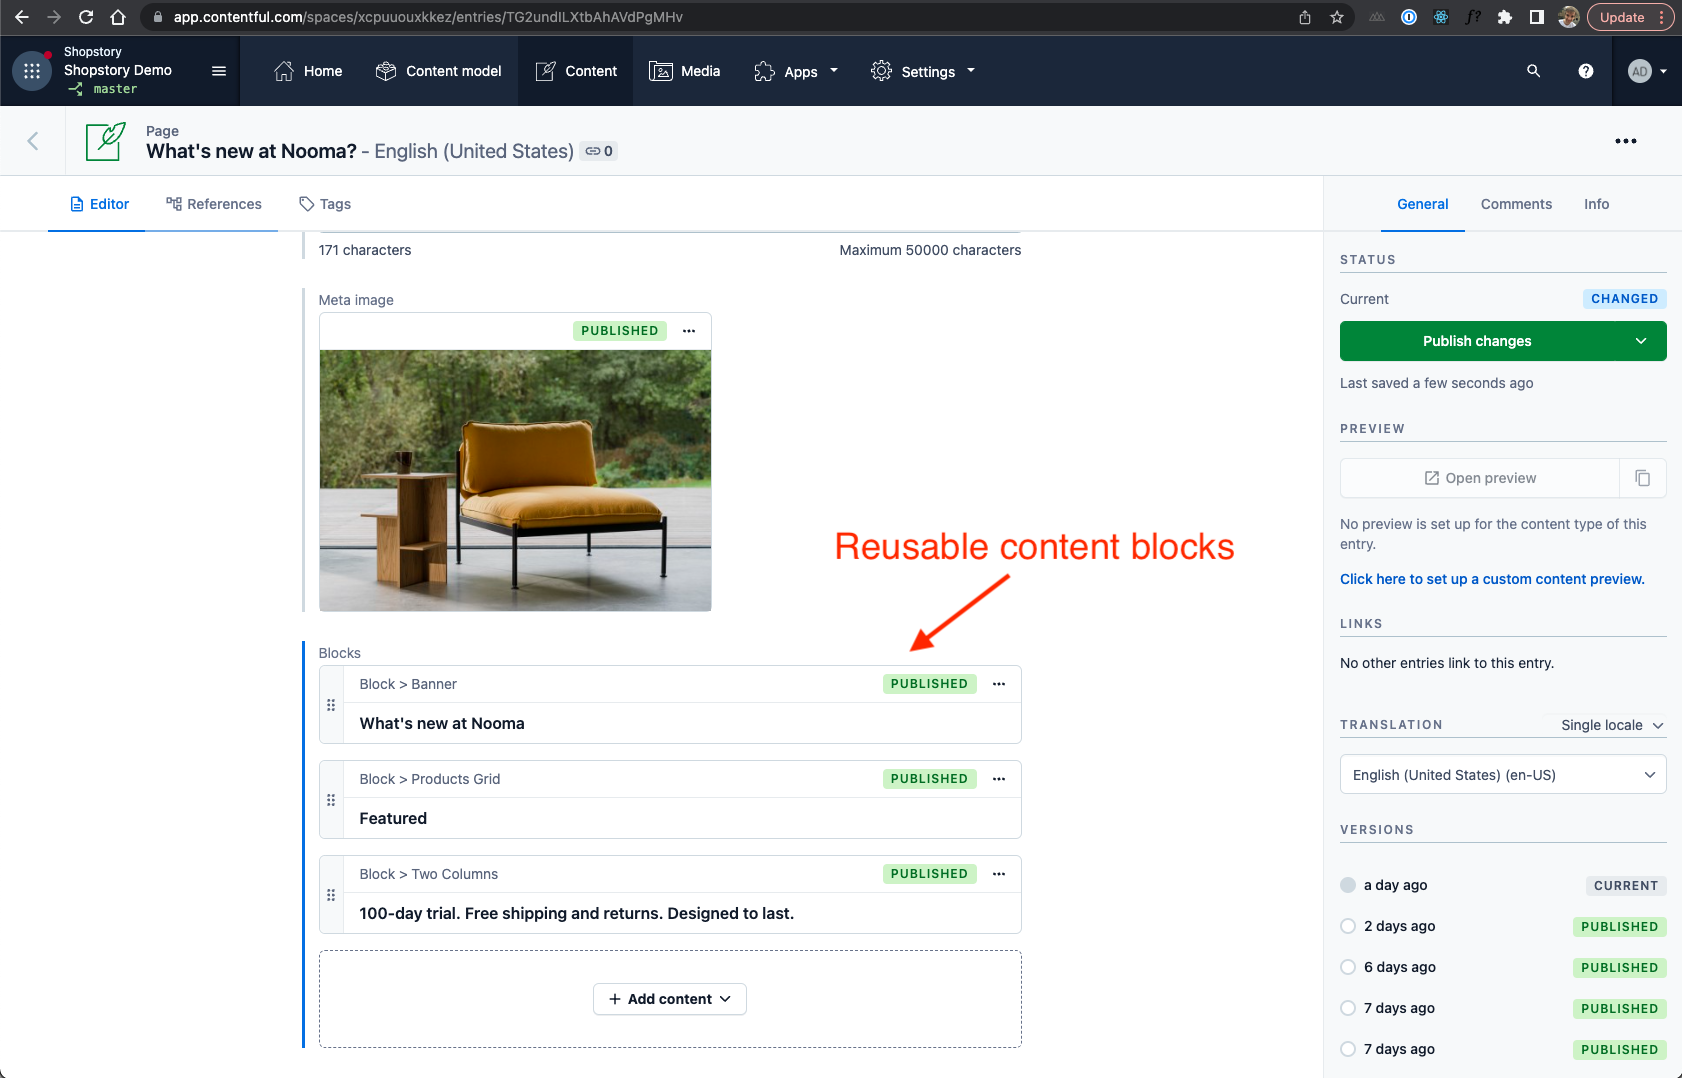1682x1078 pixels.
Task: Select the General sidebar tab
Action: 1422,204
